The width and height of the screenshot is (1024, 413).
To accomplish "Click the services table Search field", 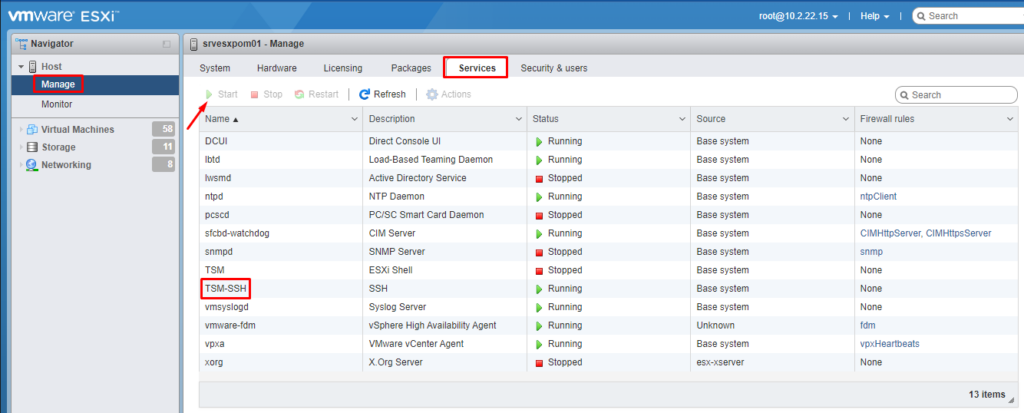I will point(956,95).
